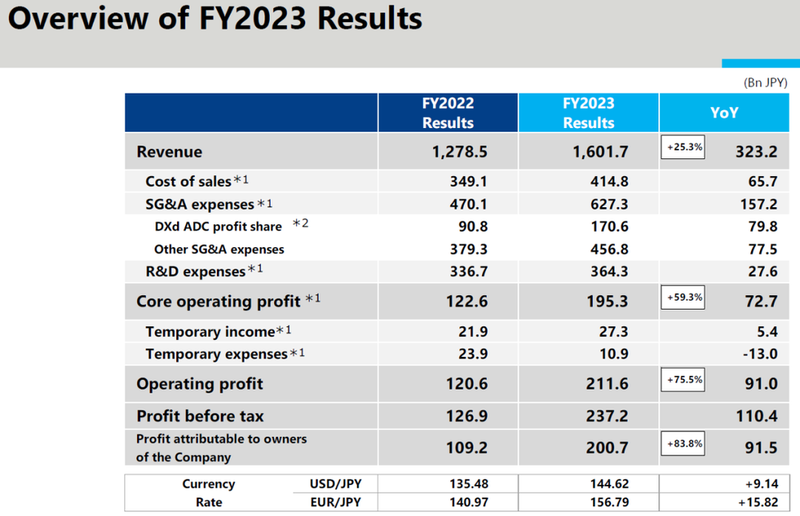Select the Other SG&A expenses label

tap(218, 248)
